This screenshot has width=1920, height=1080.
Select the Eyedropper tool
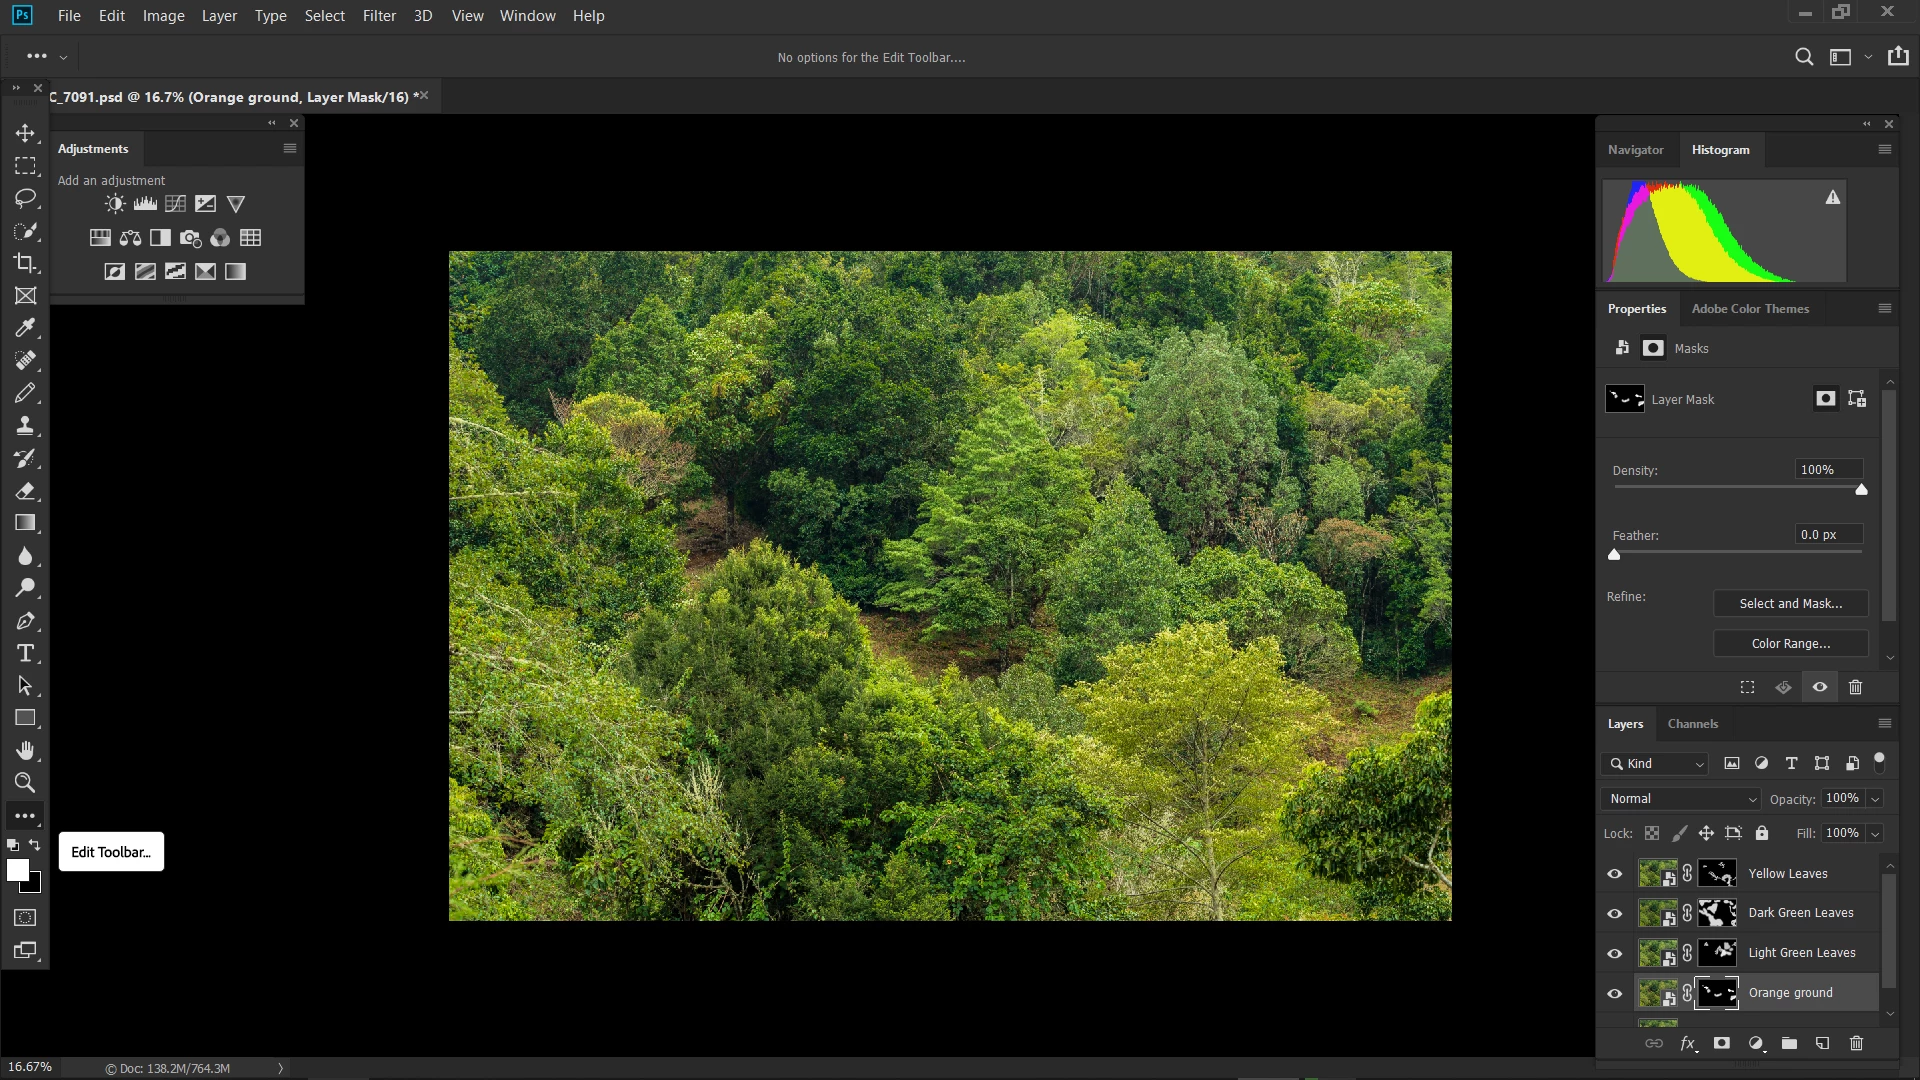tap(25, 328)
